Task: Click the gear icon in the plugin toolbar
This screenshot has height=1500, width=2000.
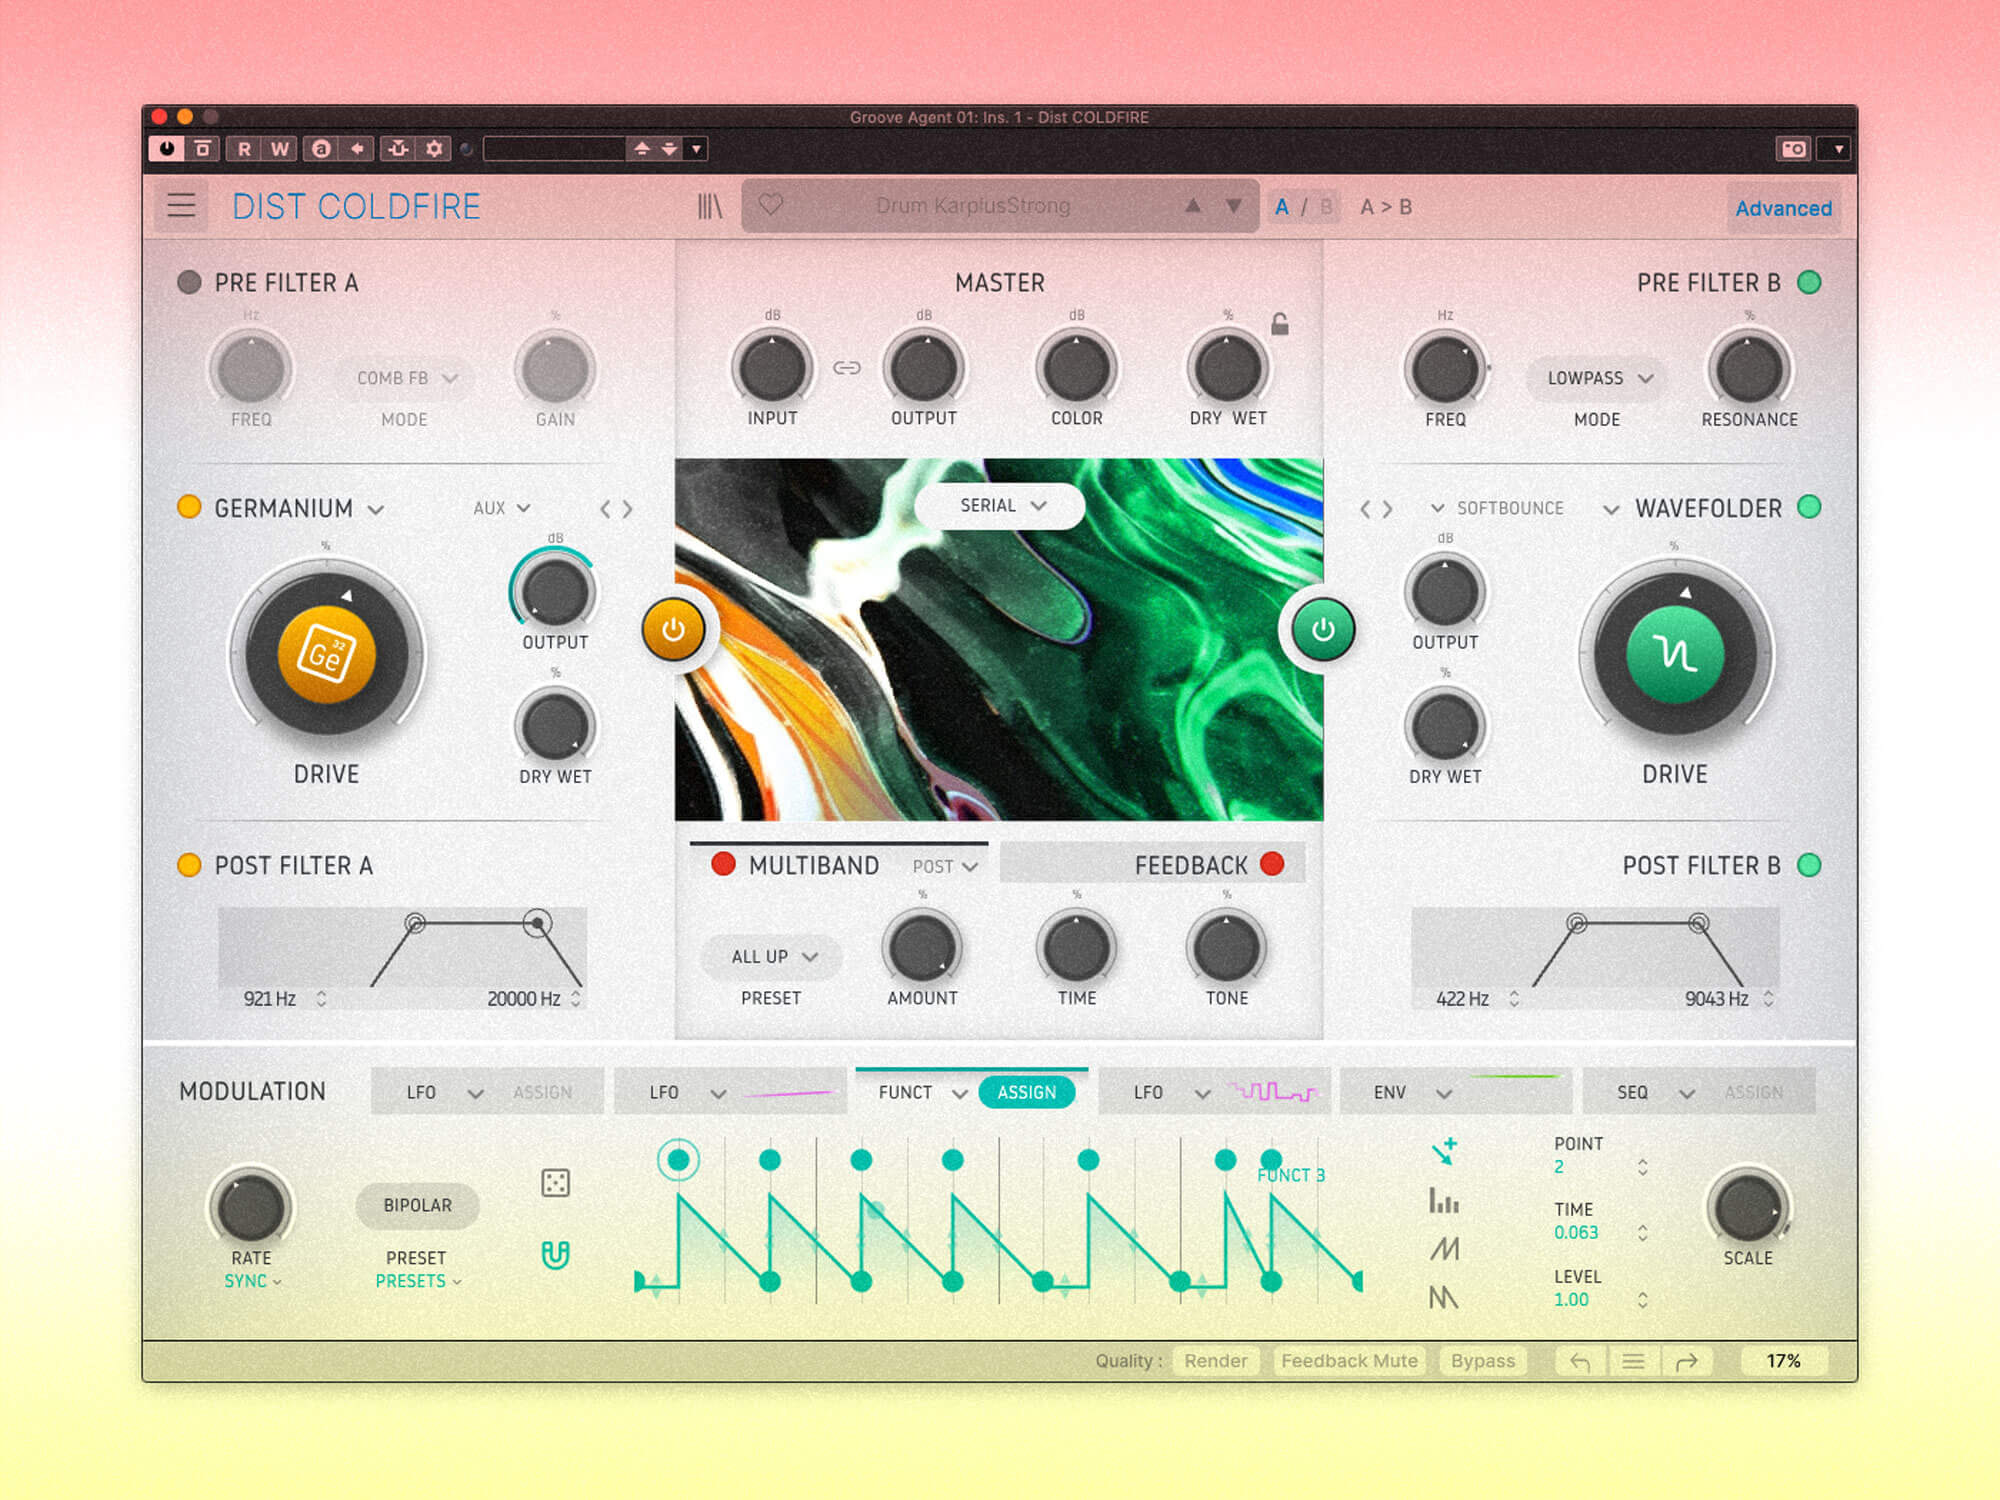Action: click(x=434, y=148)
